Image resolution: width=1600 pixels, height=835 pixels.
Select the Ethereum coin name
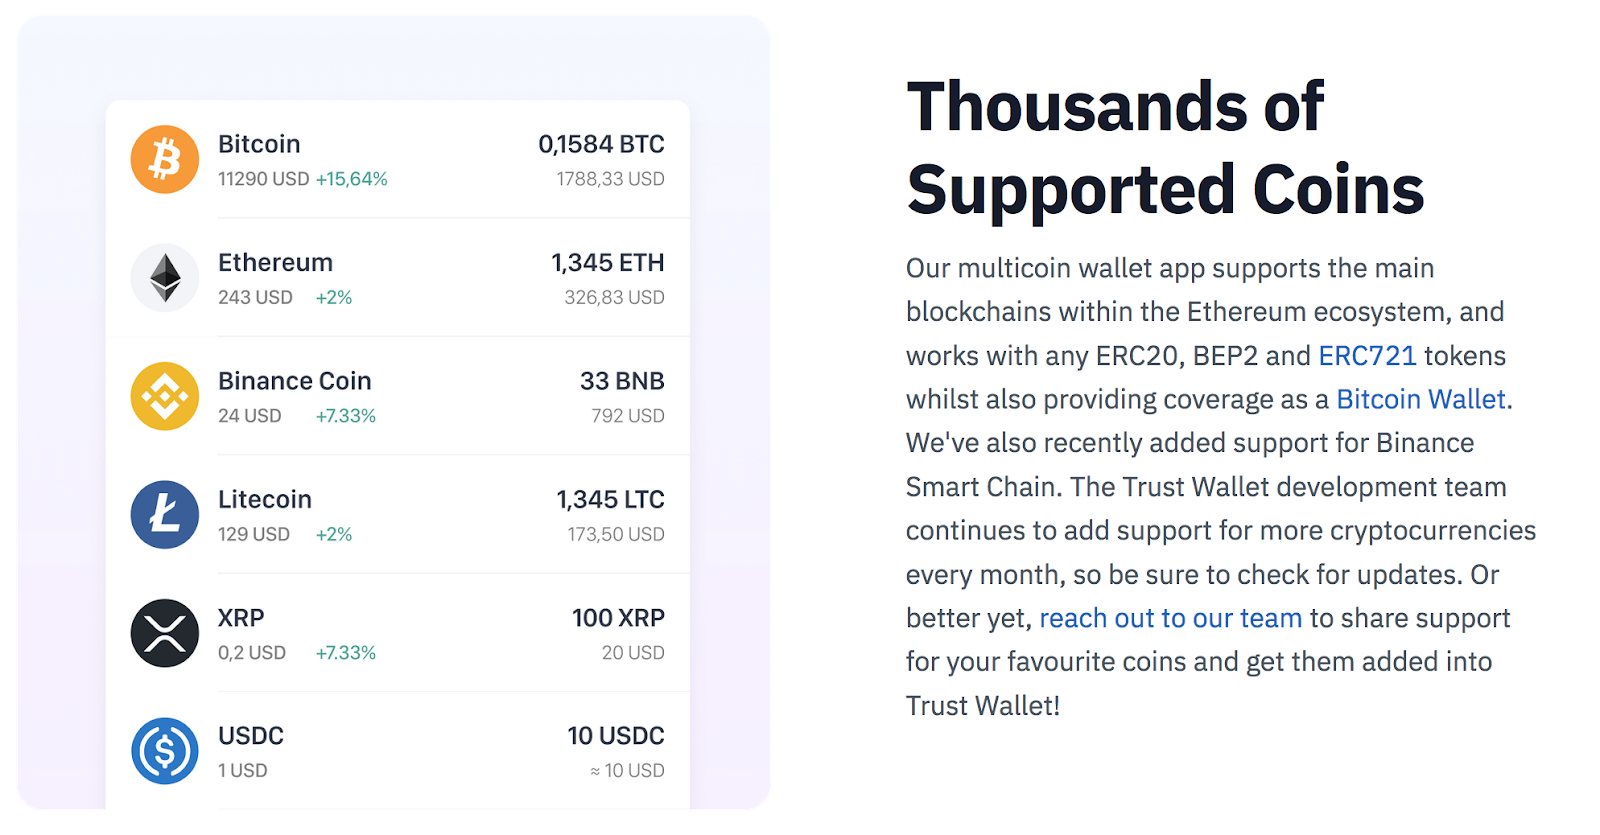275,263
